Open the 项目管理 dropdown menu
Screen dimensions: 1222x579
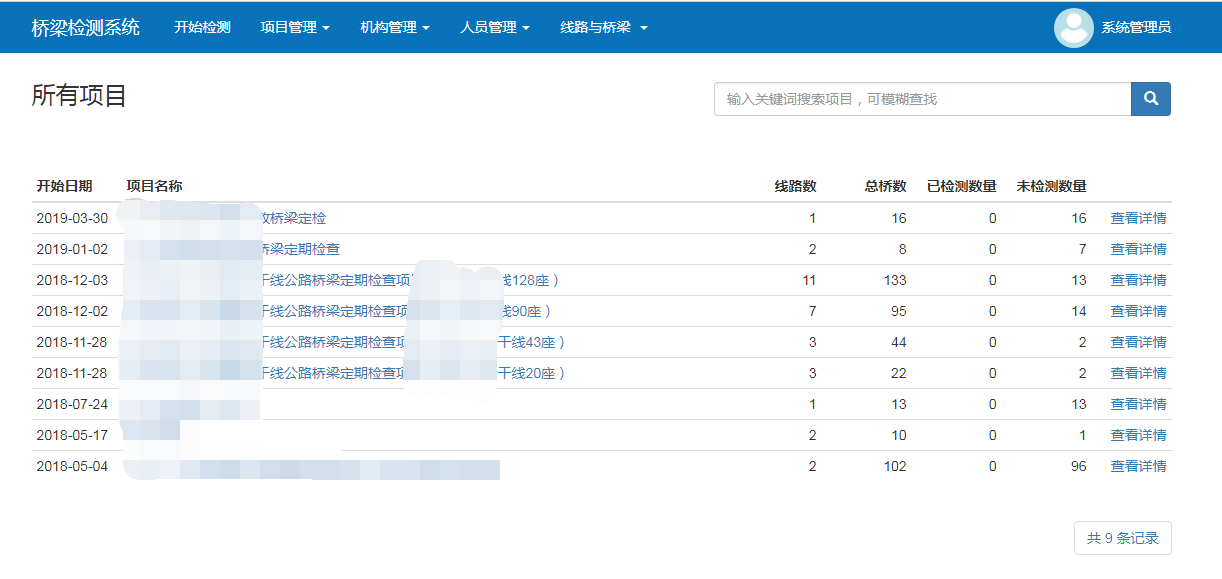[294, 28]
